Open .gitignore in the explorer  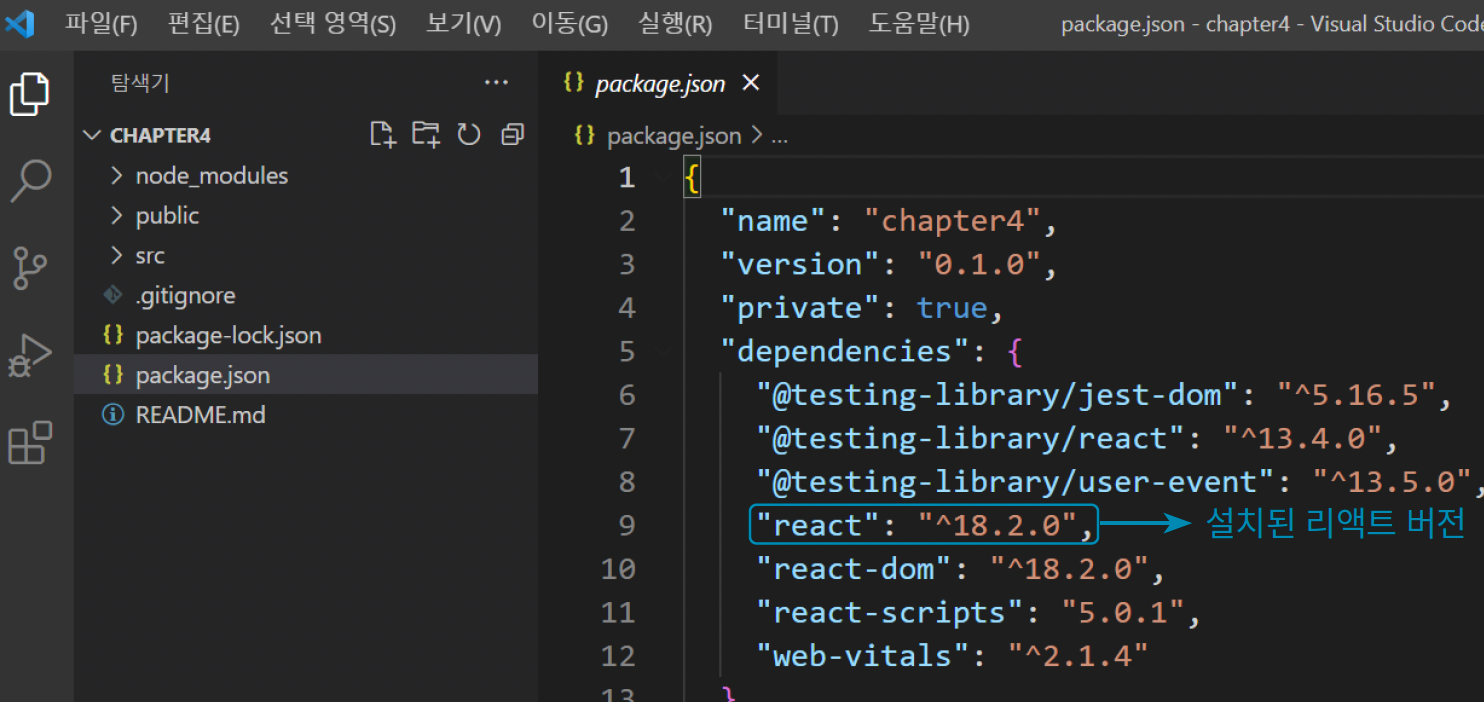pyautogui.click(x=306, y=295)
